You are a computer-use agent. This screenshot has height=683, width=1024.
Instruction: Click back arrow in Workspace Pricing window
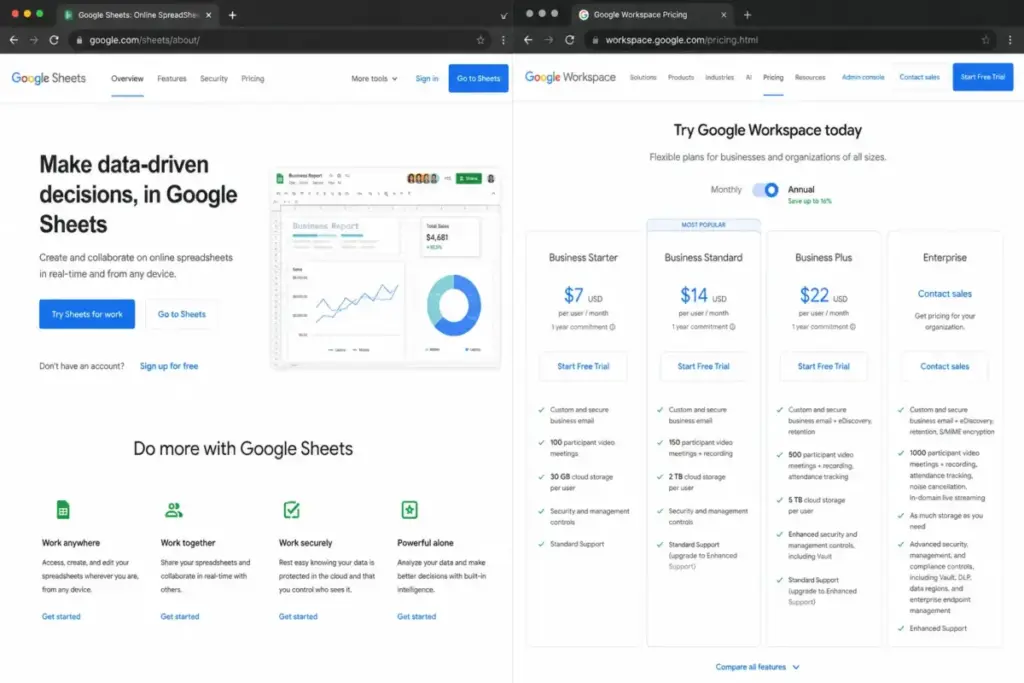528,40
